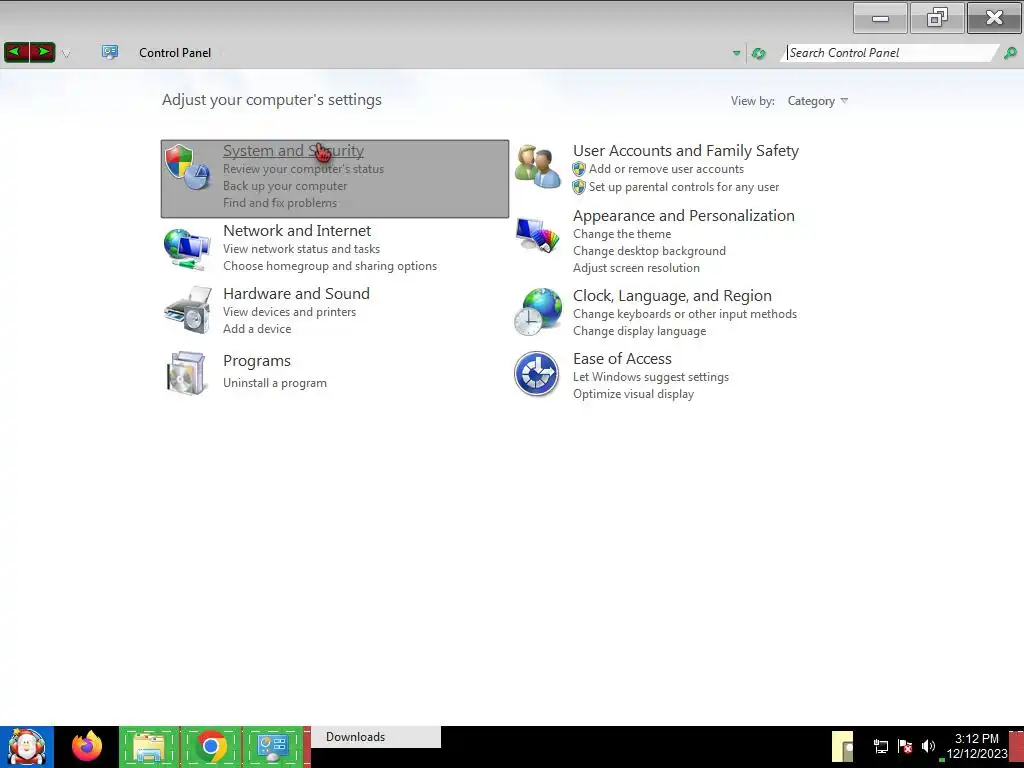Click View devices and printers

click(x=289, y=312)
